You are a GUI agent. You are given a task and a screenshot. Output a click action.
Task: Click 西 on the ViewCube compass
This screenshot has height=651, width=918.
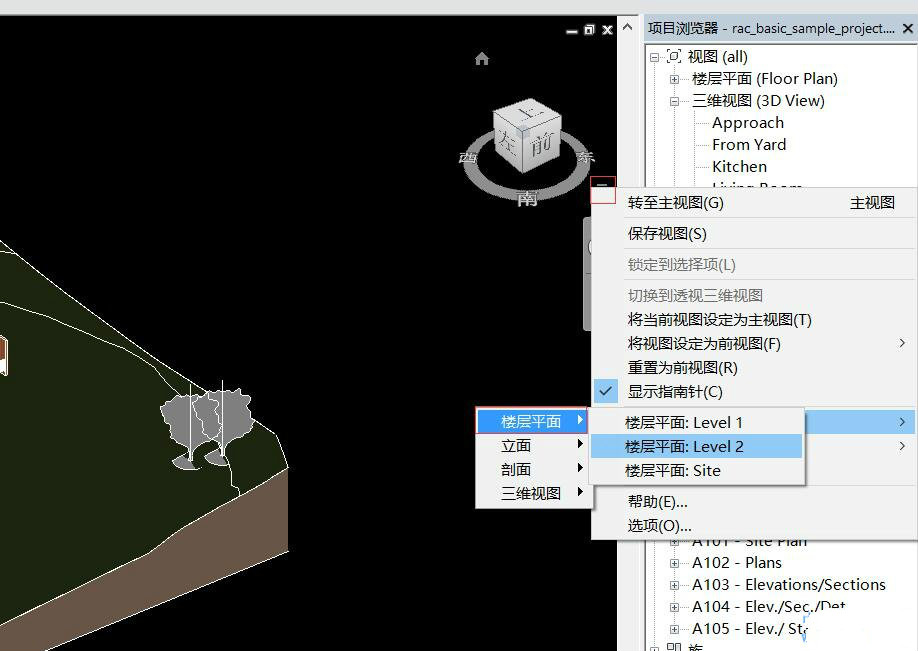tap(465, 156)
